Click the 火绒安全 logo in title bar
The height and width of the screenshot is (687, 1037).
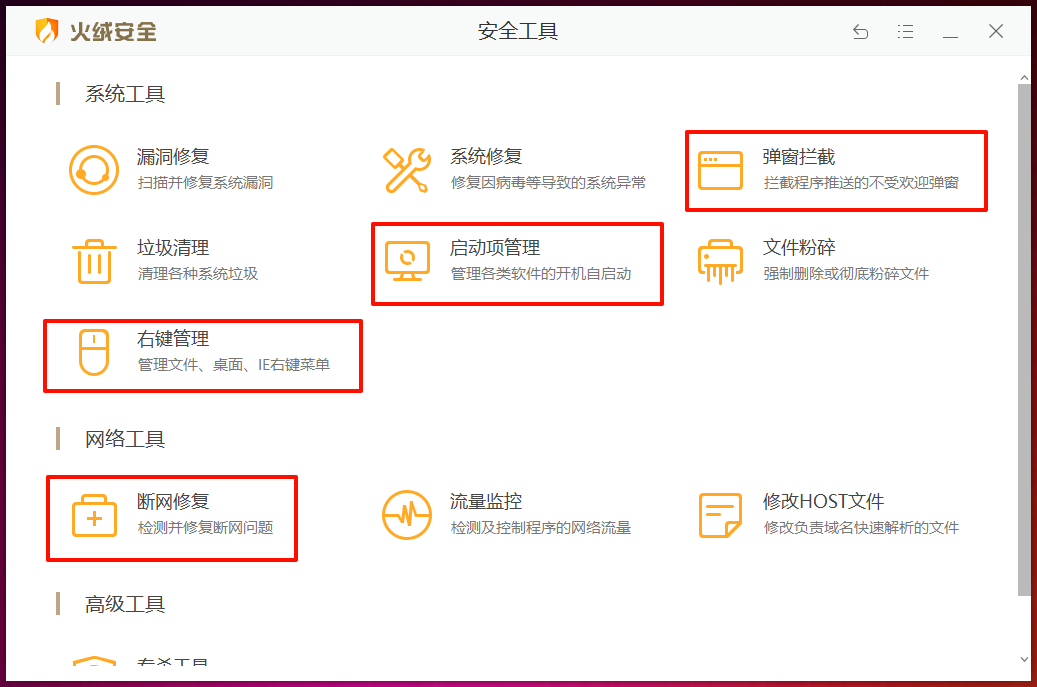tap(96, 31)
